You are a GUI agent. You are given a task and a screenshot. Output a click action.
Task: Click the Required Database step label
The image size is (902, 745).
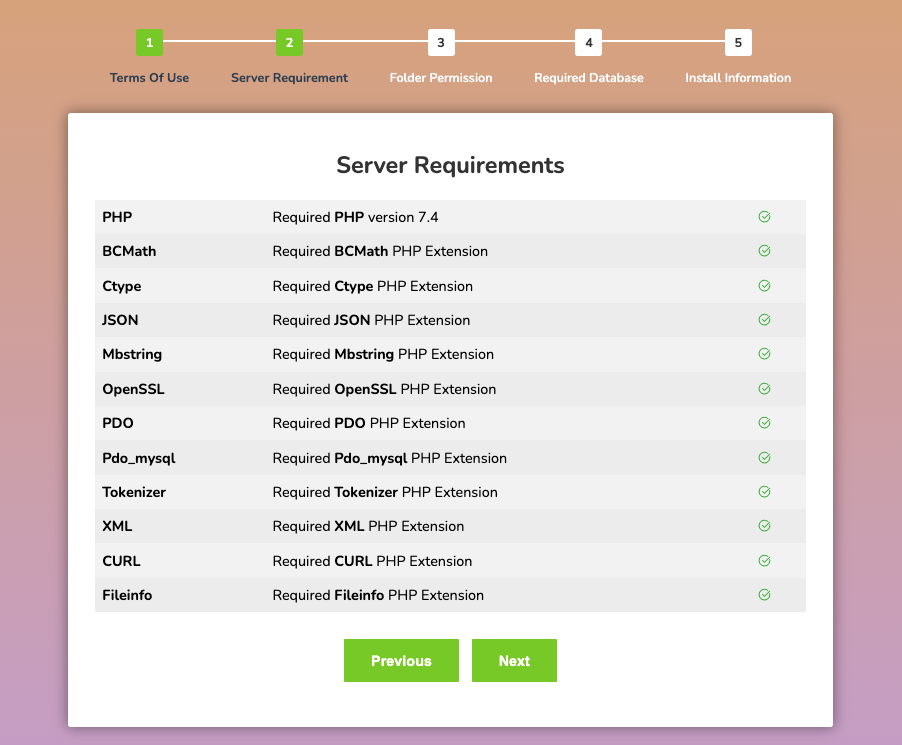(x=588, y=78)
